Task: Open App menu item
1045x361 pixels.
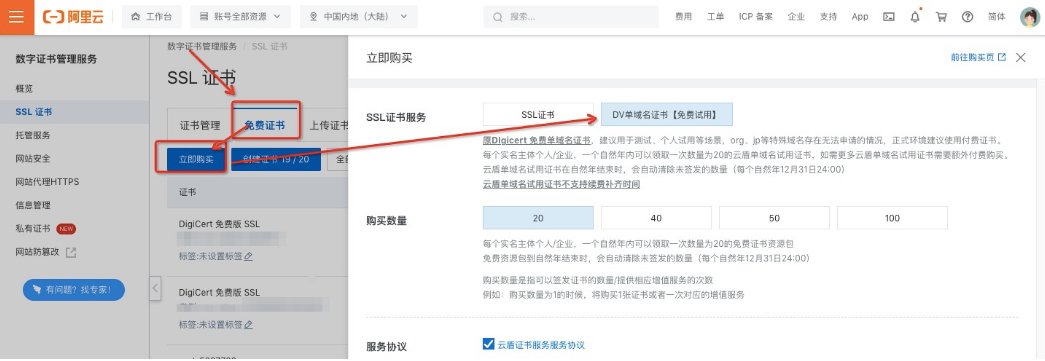Action: click(x=860, y=17)
